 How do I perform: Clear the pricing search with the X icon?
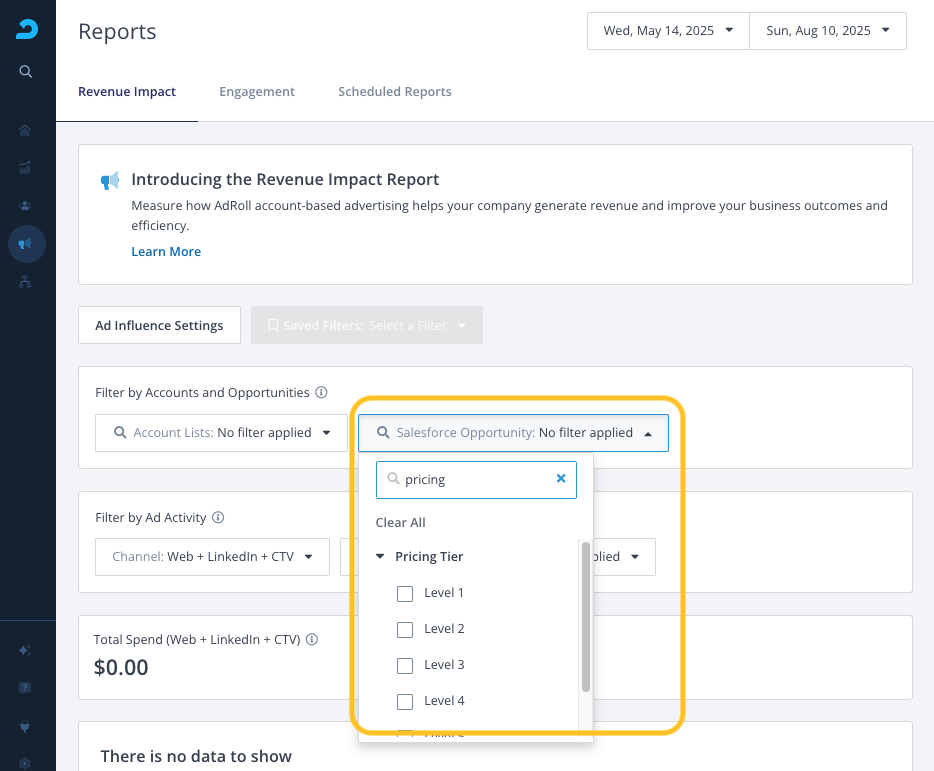click(561, 478)
